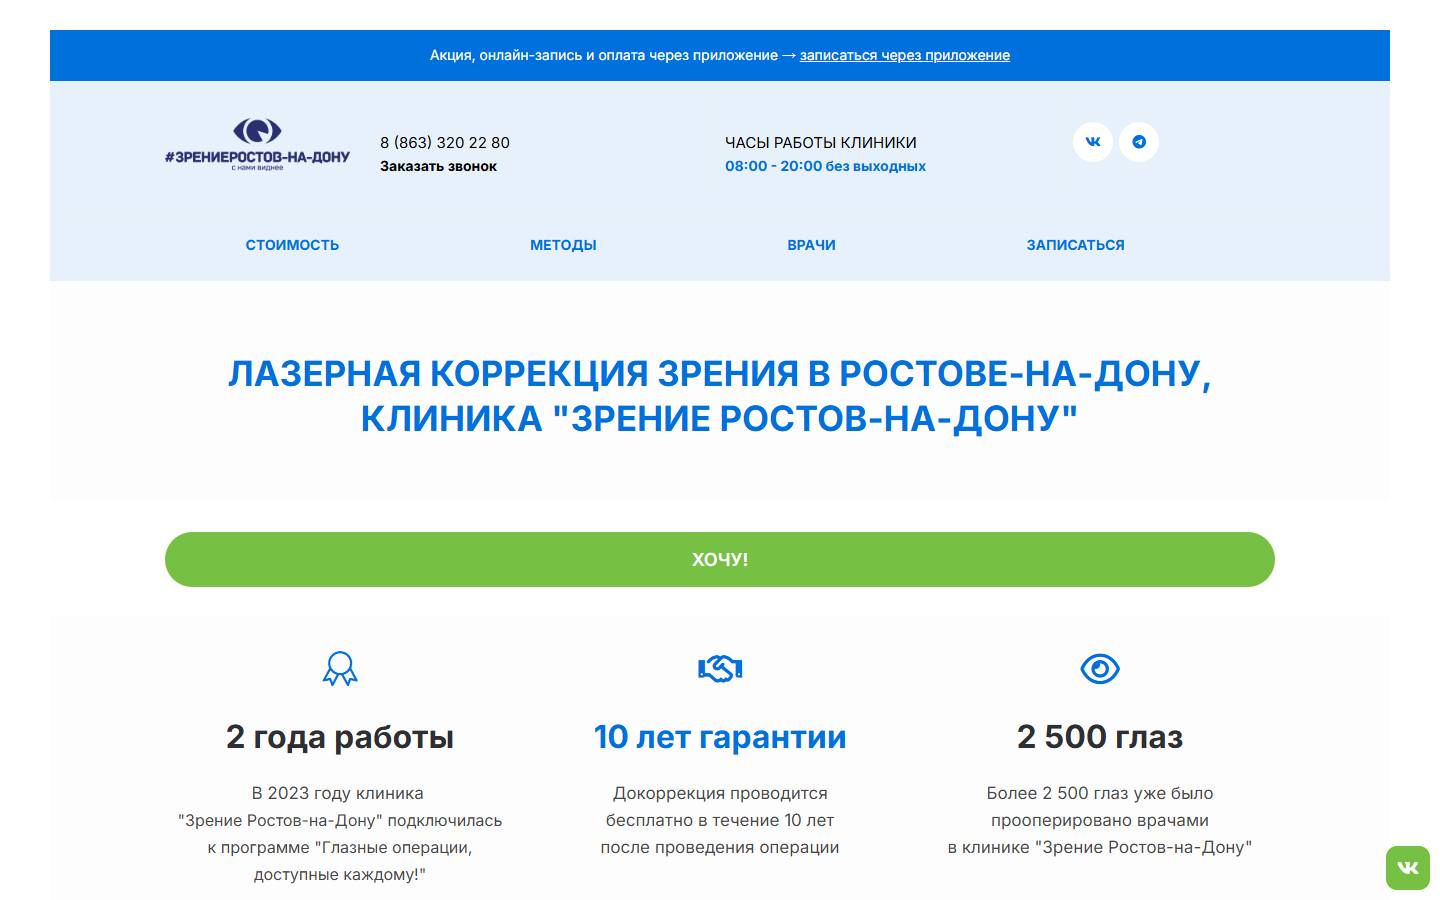The width and height of the screenshot is (1440, 900).
Task: Open the СТОИМОСТЬ menu item
Action: coord(292,245)
